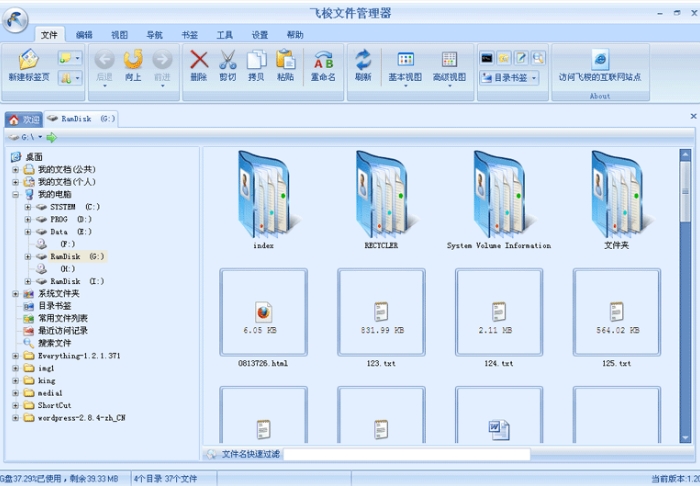700x486 pixels.
Task: Select the (F:) drive in tree
Action: [x=67, y=244]
